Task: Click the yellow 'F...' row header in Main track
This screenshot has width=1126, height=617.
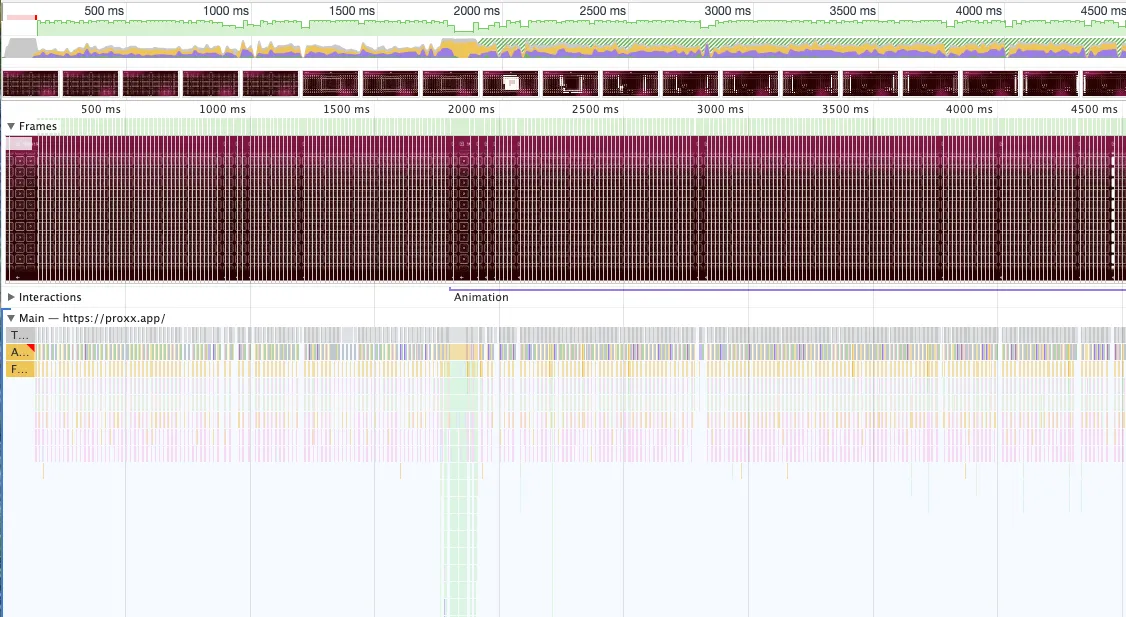Action: (x=16, y=368)
